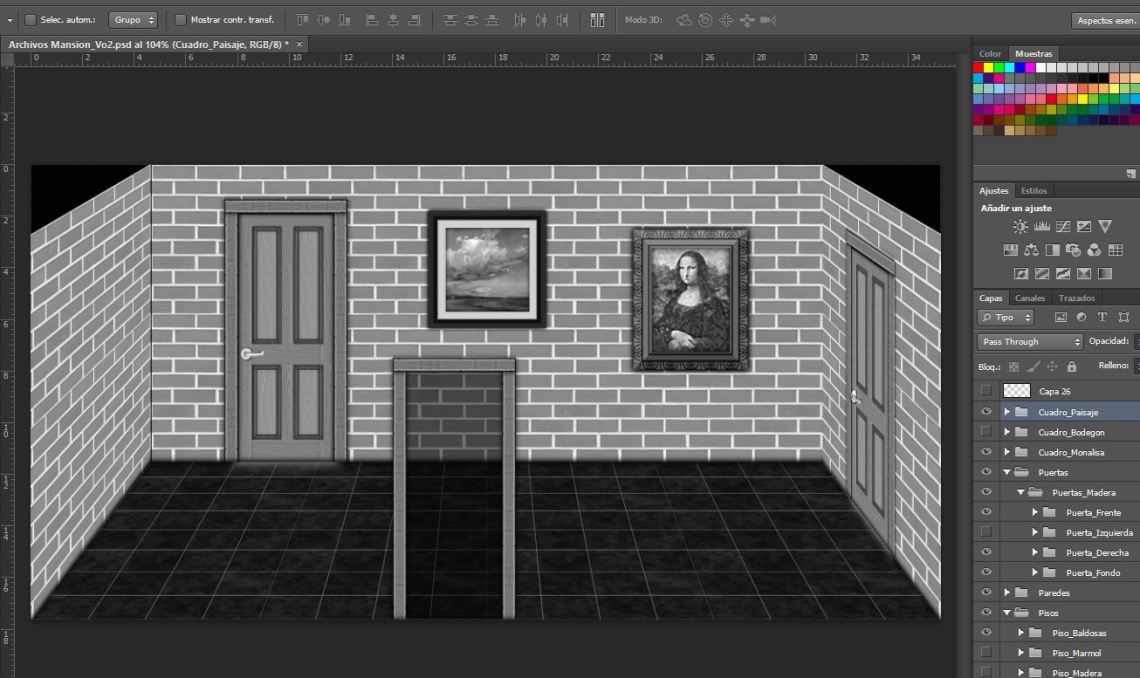Click the Color Balance adjustment icon
Viewport: 1140px width, 678px height.
pyautogui.click(x=1030, y=250)
